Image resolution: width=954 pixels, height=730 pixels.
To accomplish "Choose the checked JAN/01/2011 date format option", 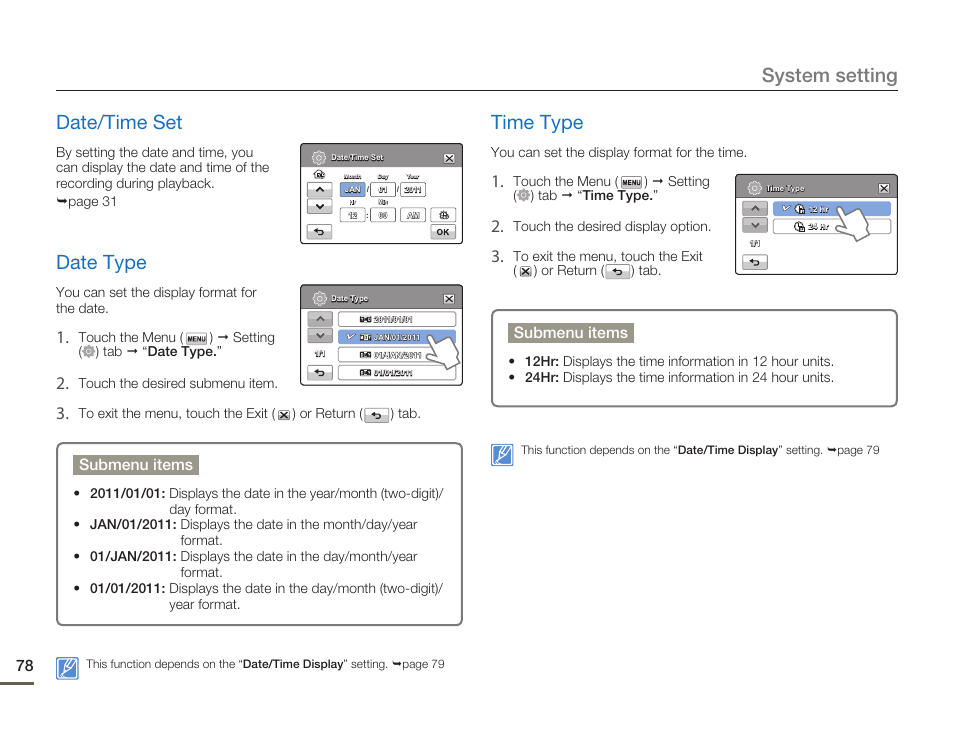I will (x=397, y=337).
